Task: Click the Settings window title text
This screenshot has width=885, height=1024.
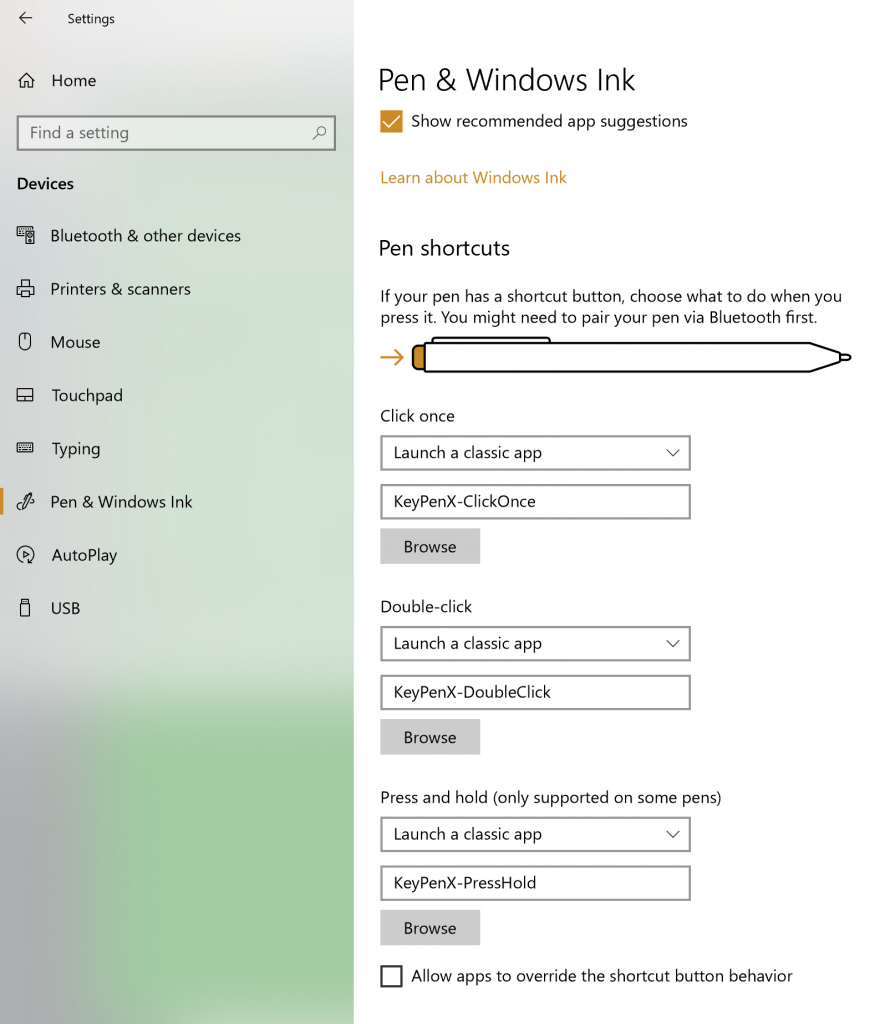Action: pos(91,19)
